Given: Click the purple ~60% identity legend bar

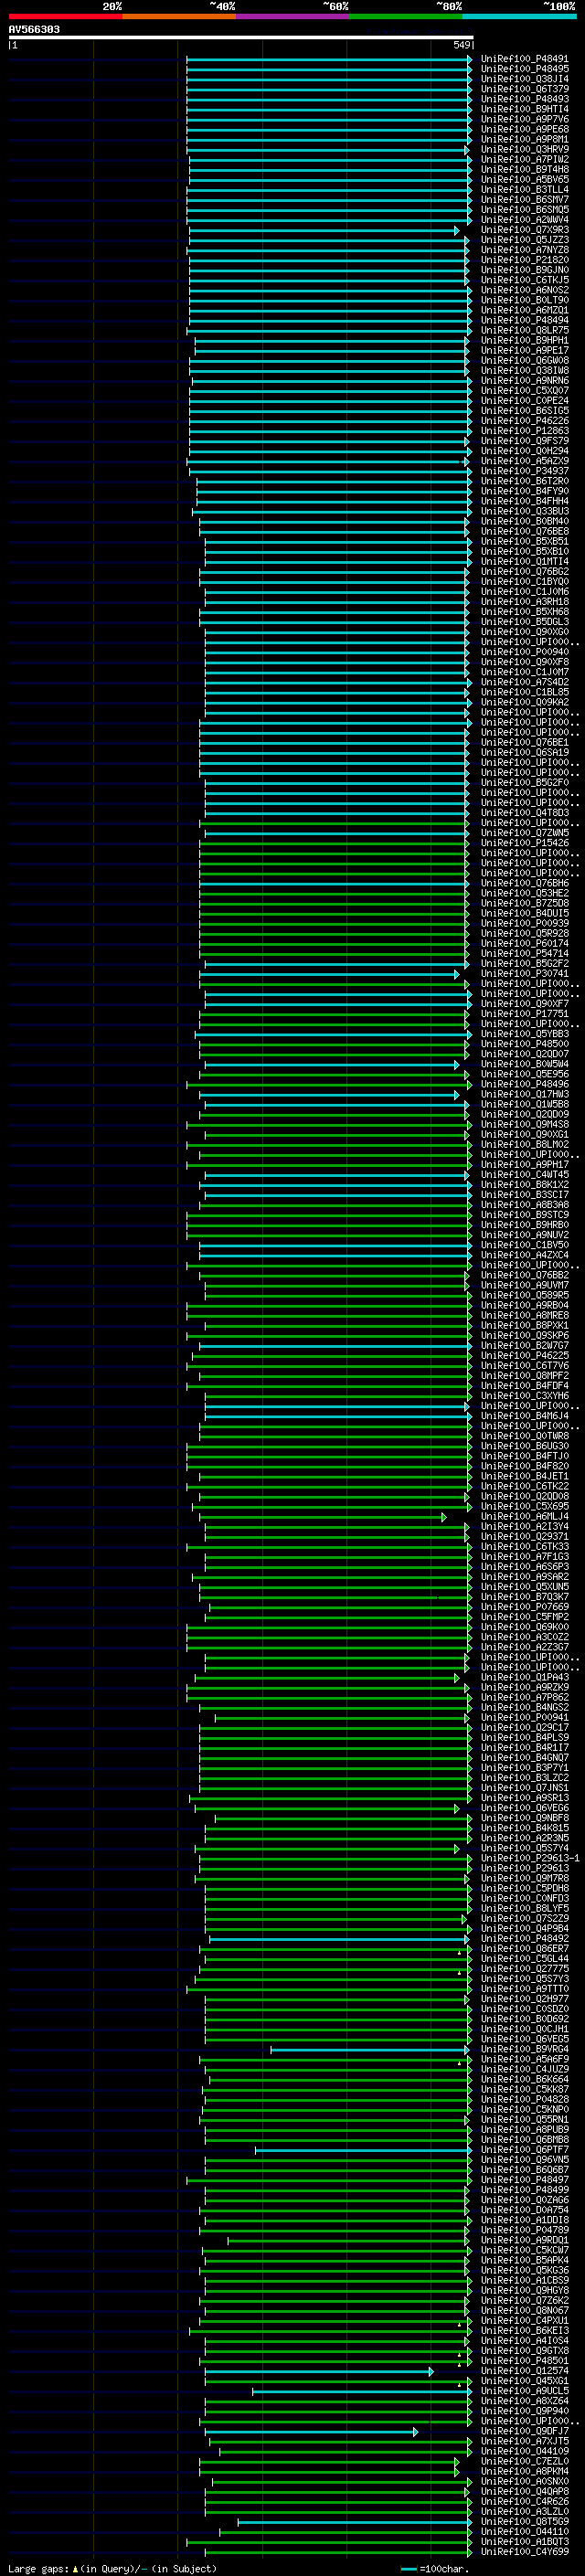Looking at the screenshot, I should pos(293,16).
